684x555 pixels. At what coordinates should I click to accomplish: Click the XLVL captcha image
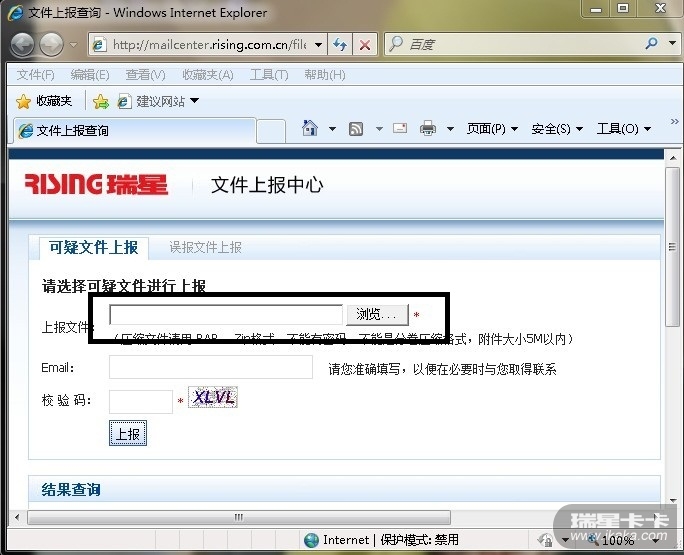[x=213, y=397]
